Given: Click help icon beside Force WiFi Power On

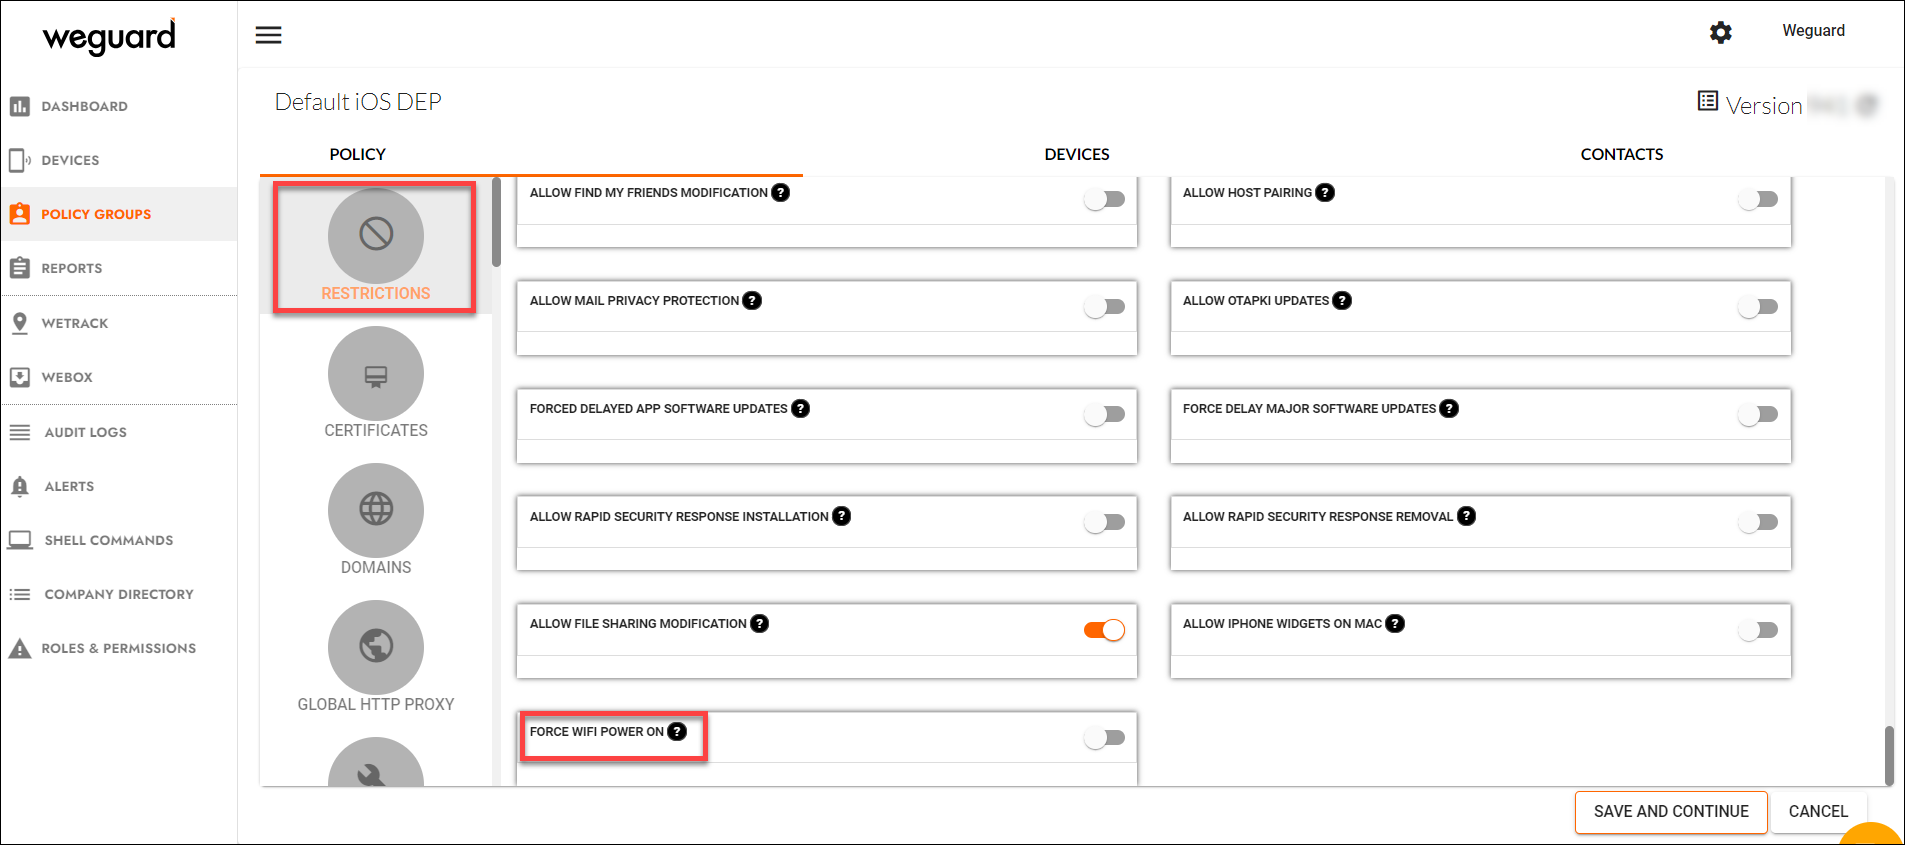Looking at the screenshot, I should (678, 732).
